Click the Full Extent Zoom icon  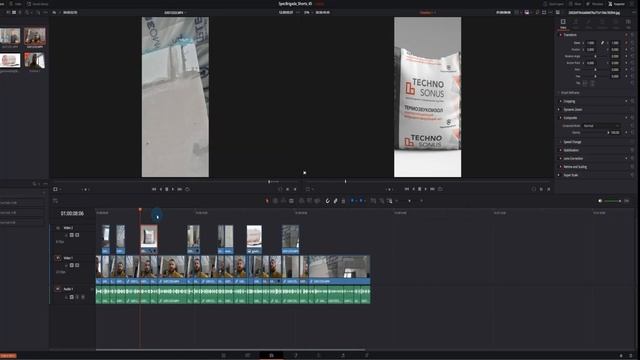tap(373, 201)
